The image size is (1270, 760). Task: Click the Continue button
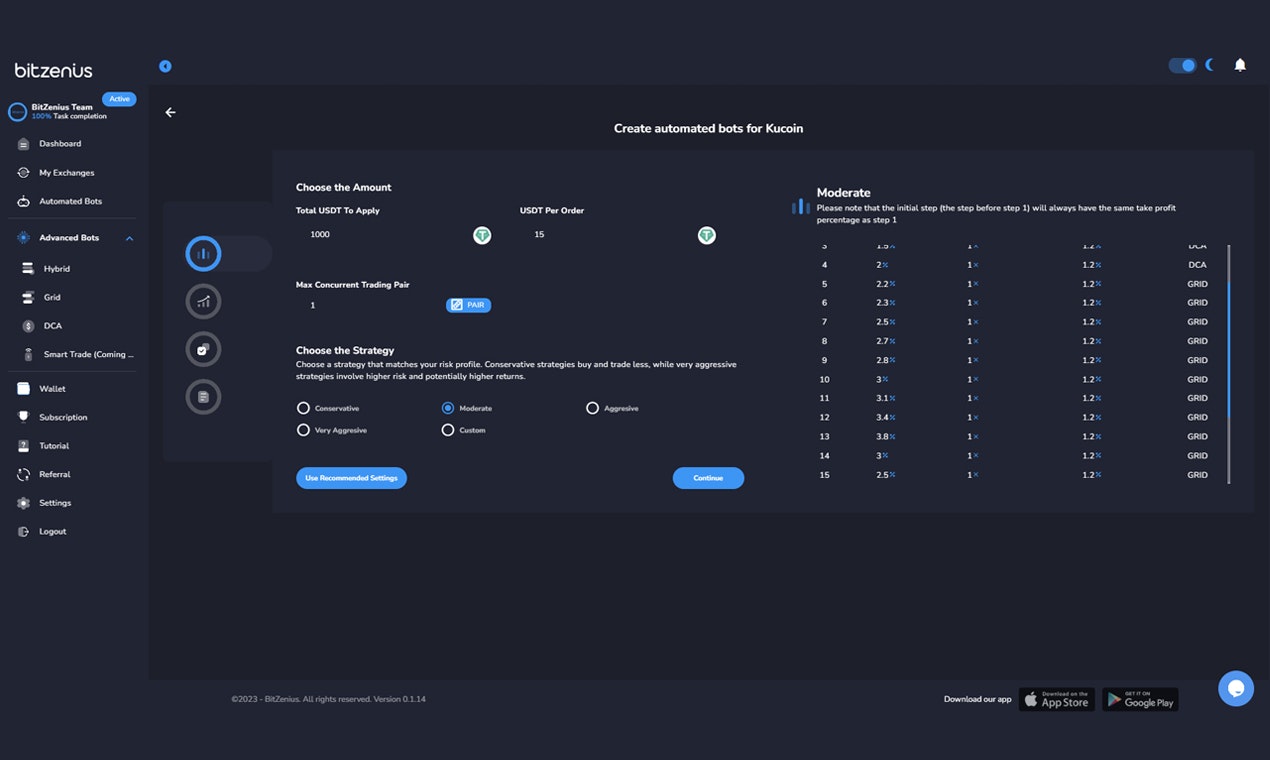(708, 478)
